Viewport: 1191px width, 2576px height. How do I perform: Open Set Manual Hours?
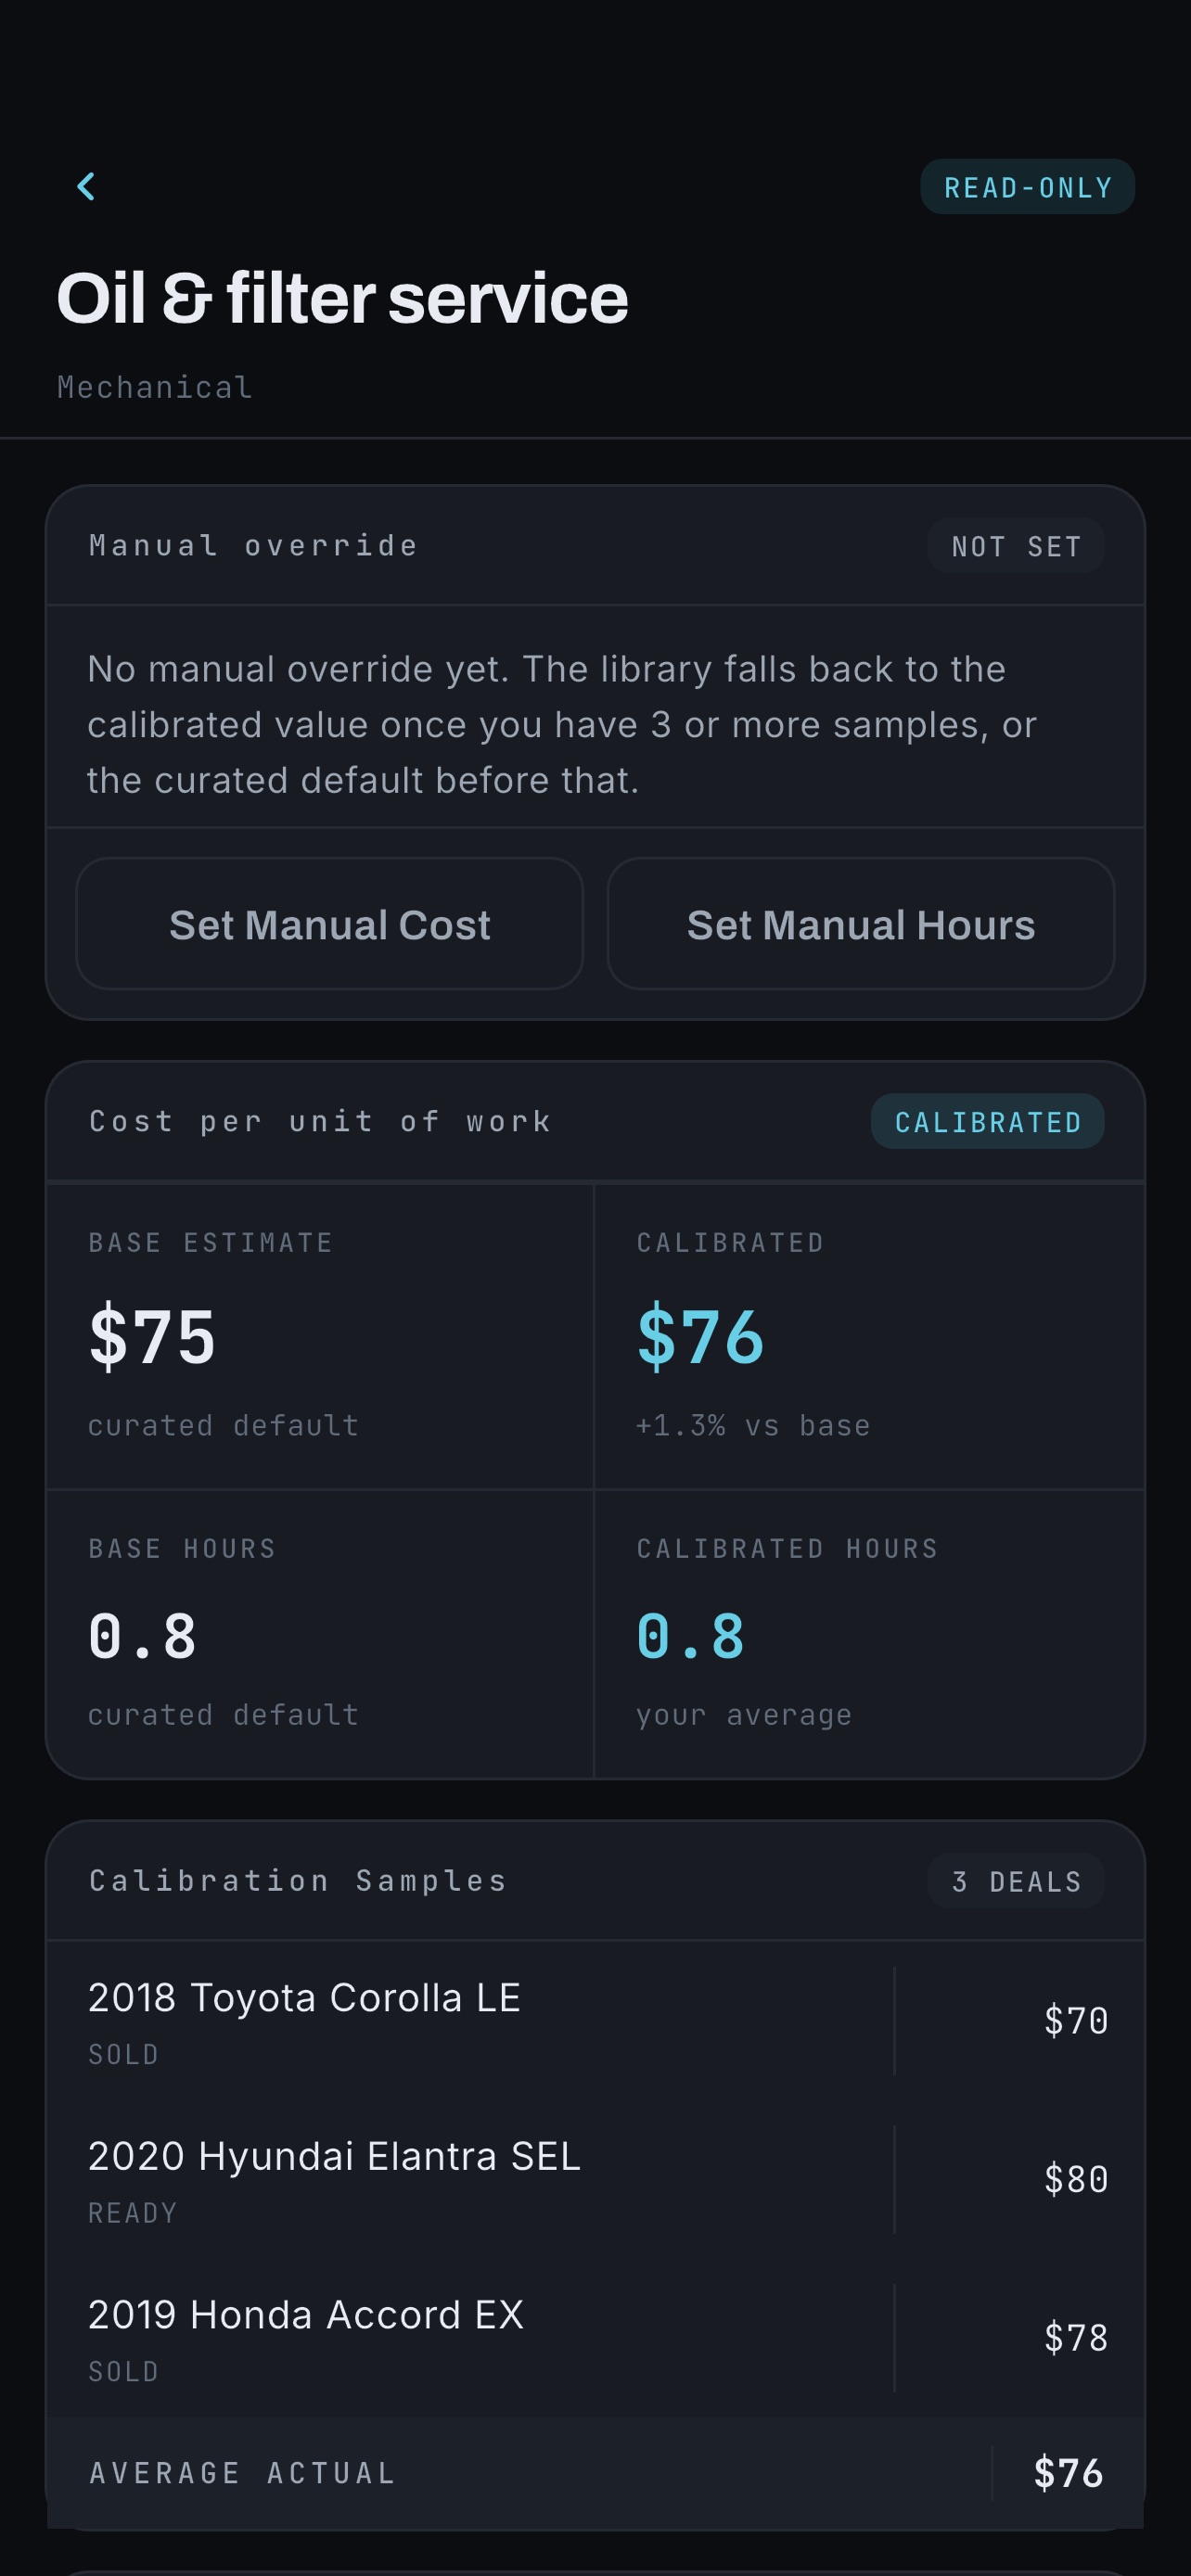[860, 924]
